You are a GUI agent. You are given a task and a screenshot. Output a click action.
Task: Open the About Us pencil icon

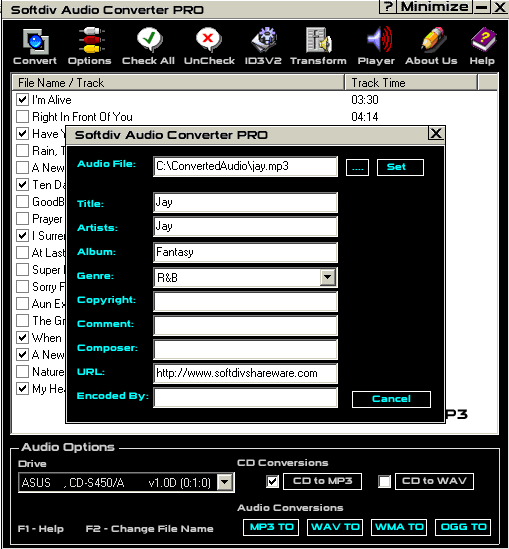tap(433, 40)
